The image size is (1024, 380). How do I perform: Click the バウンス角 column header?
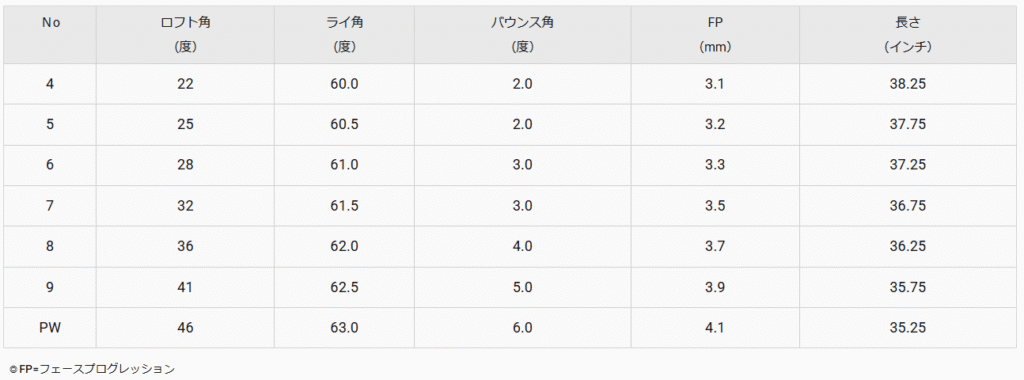click(x=522, y=35)
